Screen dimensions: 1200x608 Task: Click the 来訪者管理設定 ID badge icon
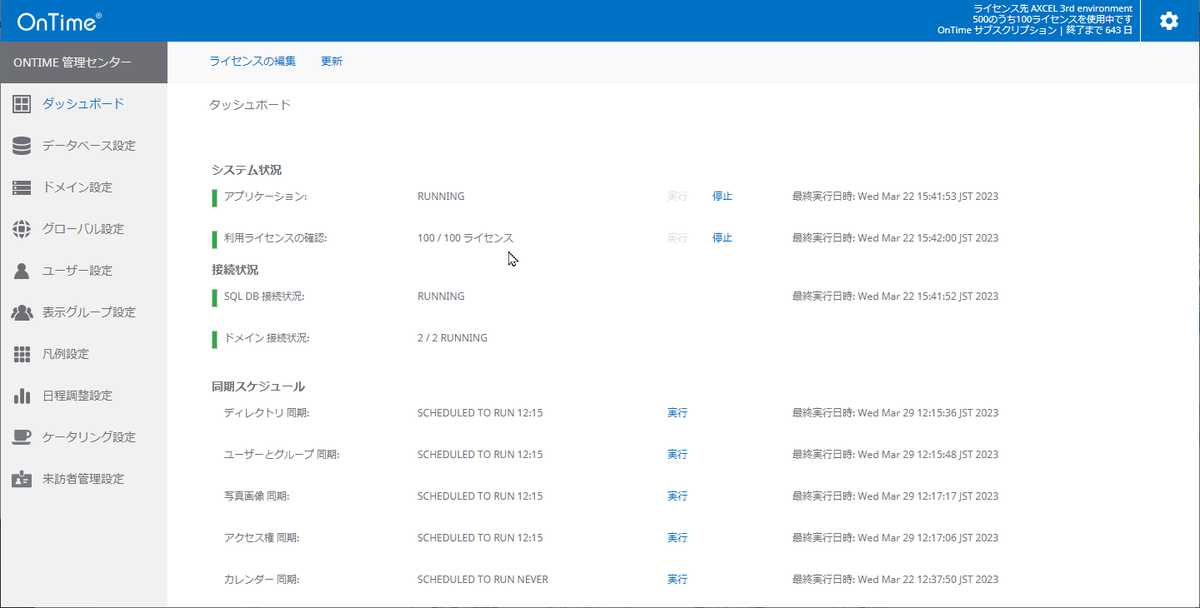(21, 479)
